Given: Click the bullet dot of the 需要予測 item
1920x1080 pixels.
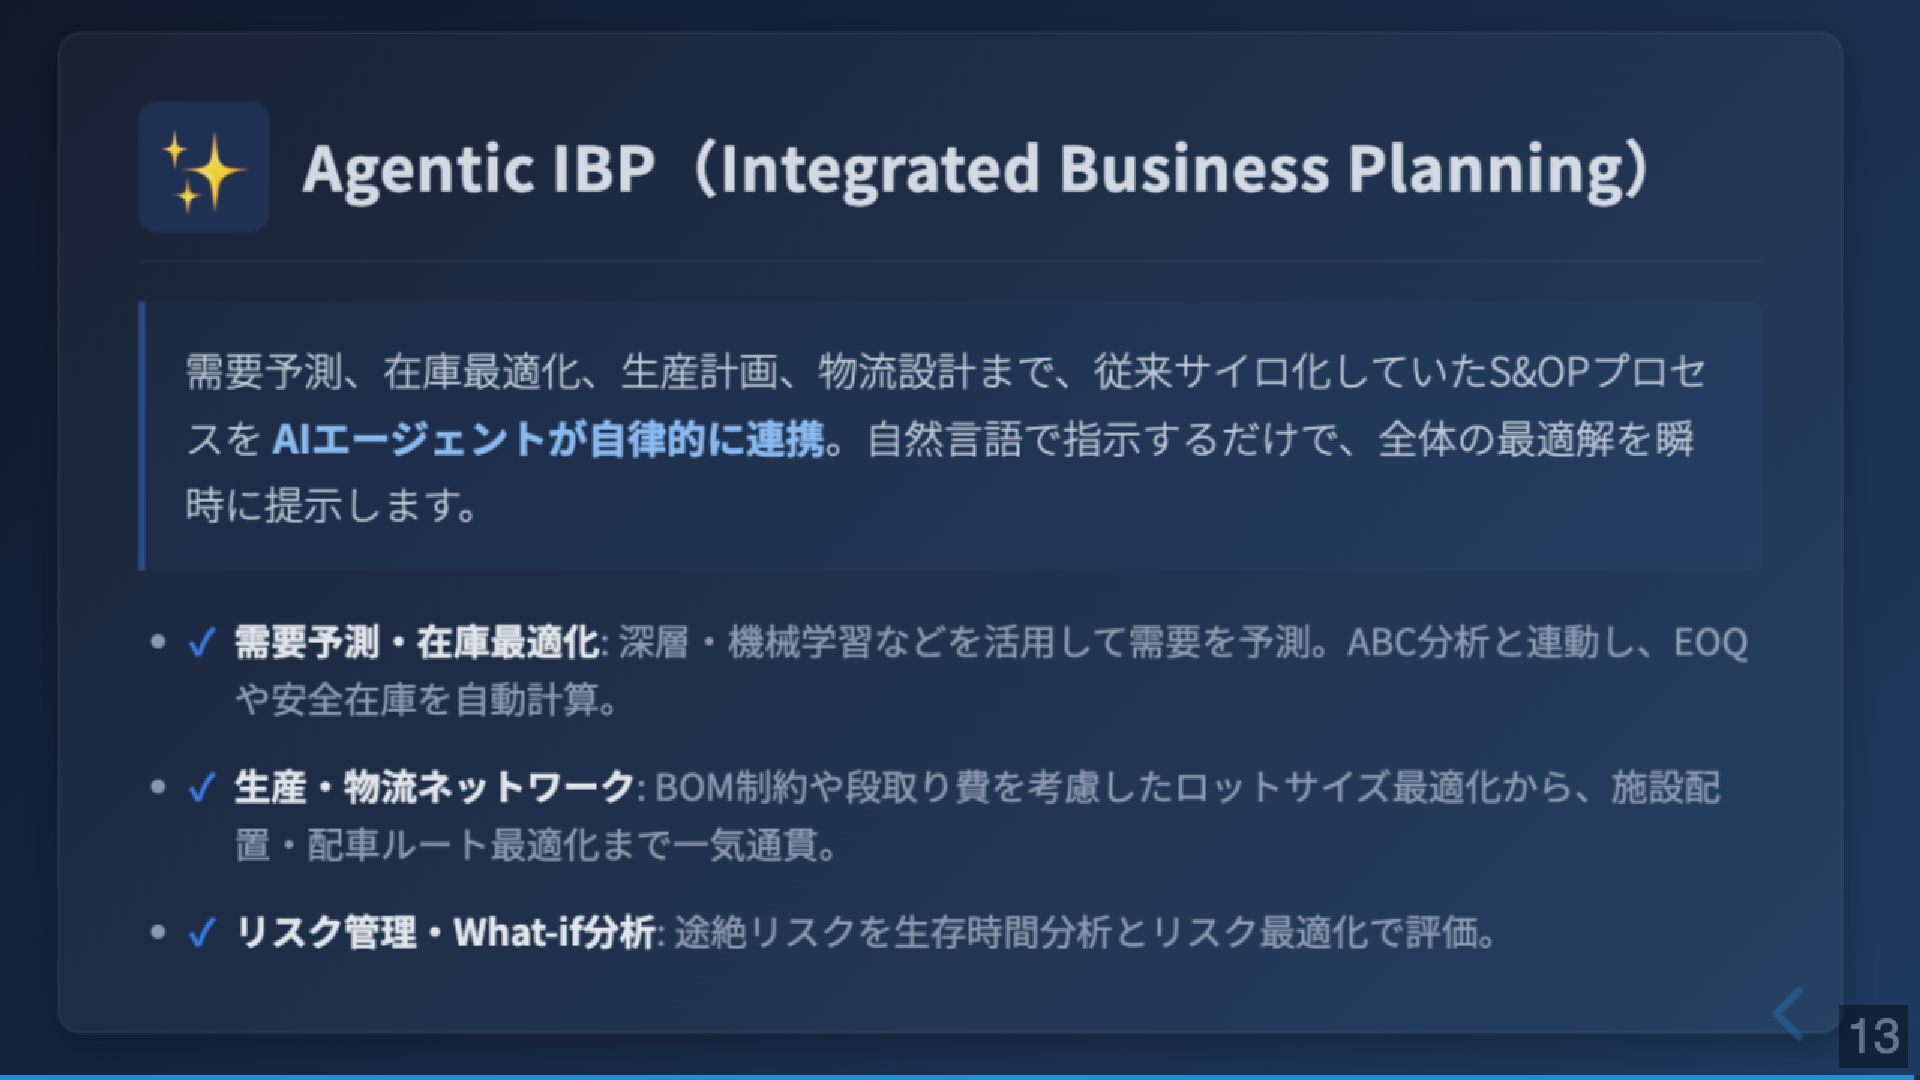Looking at the screenshot, I should tap(157, 641).
